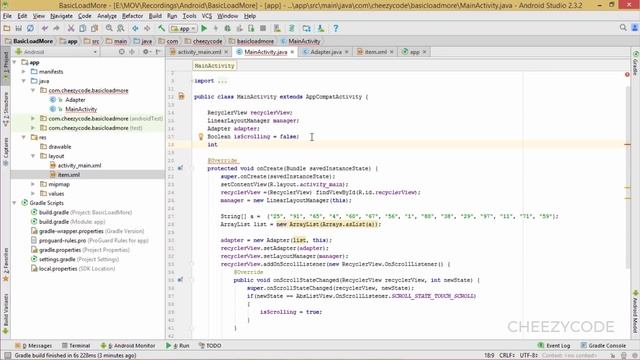Open the Gradle Console panel

(603, 345)
